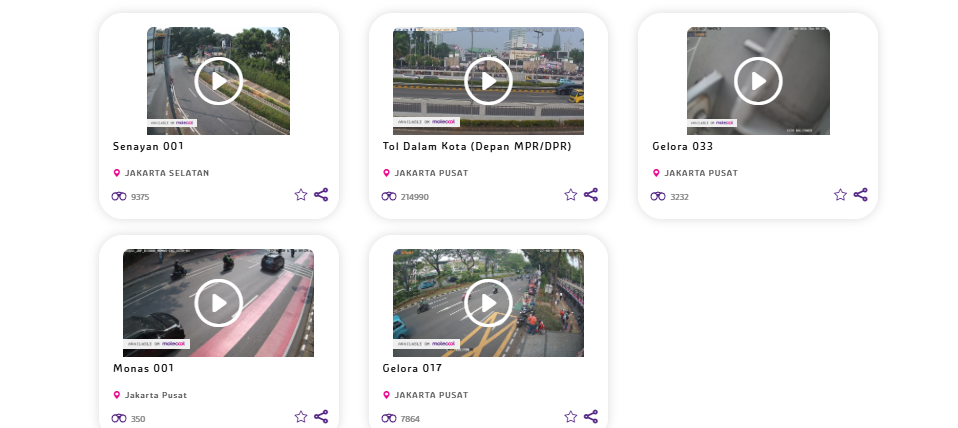Share the Tol Dalam Kota camera
This screenshot has width=958, height=428.
591,195
